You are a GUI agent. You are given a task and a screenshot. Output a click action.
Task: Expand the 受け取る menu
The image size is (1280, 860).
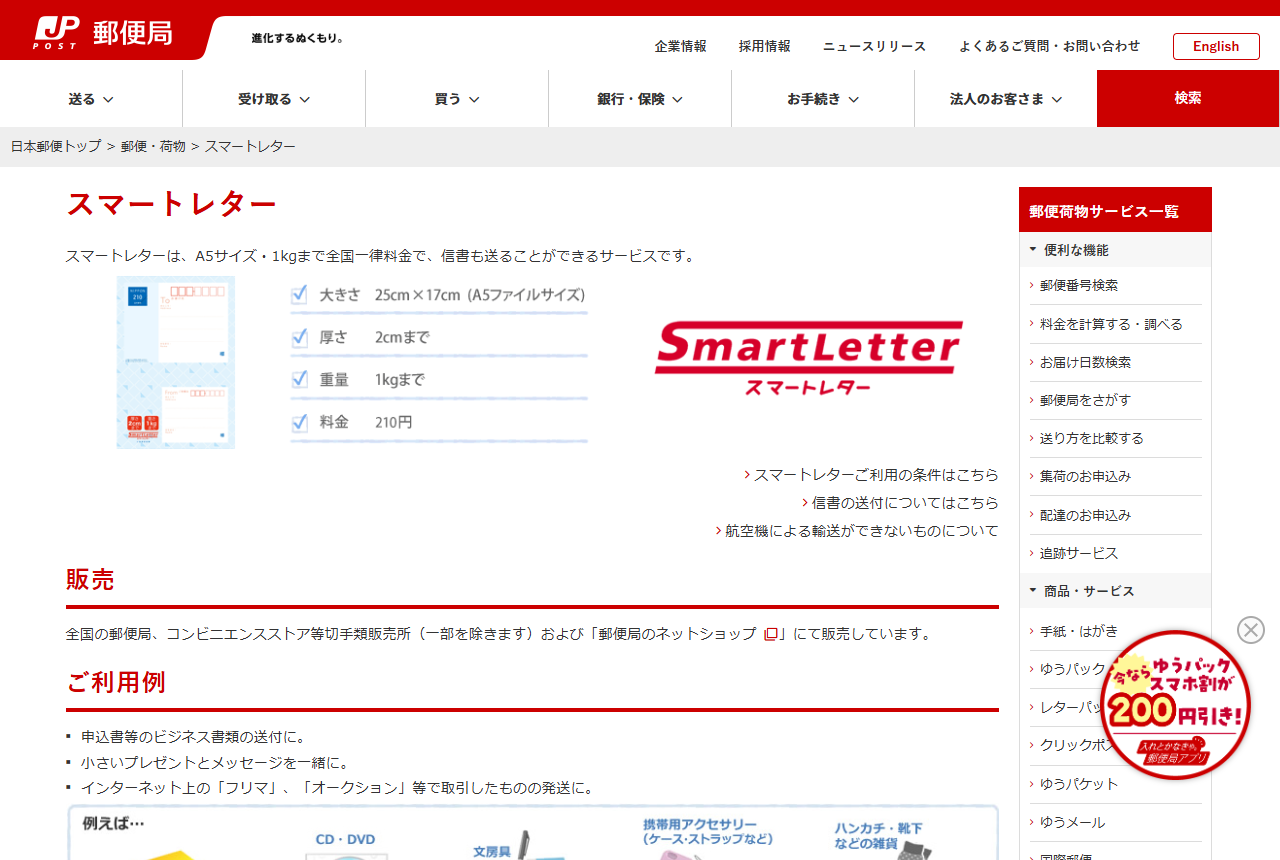(x=274, y=99)
